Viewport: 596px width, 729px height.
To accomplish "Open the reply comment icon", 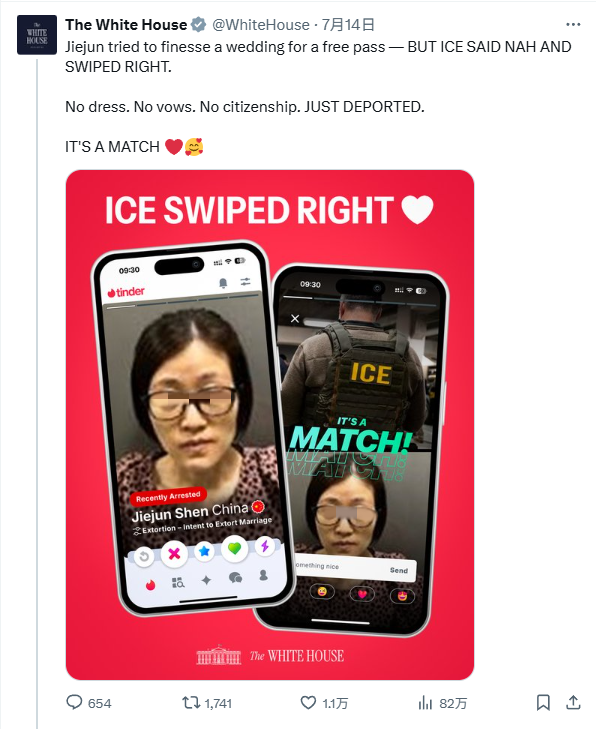I will [x=74, y=702].
